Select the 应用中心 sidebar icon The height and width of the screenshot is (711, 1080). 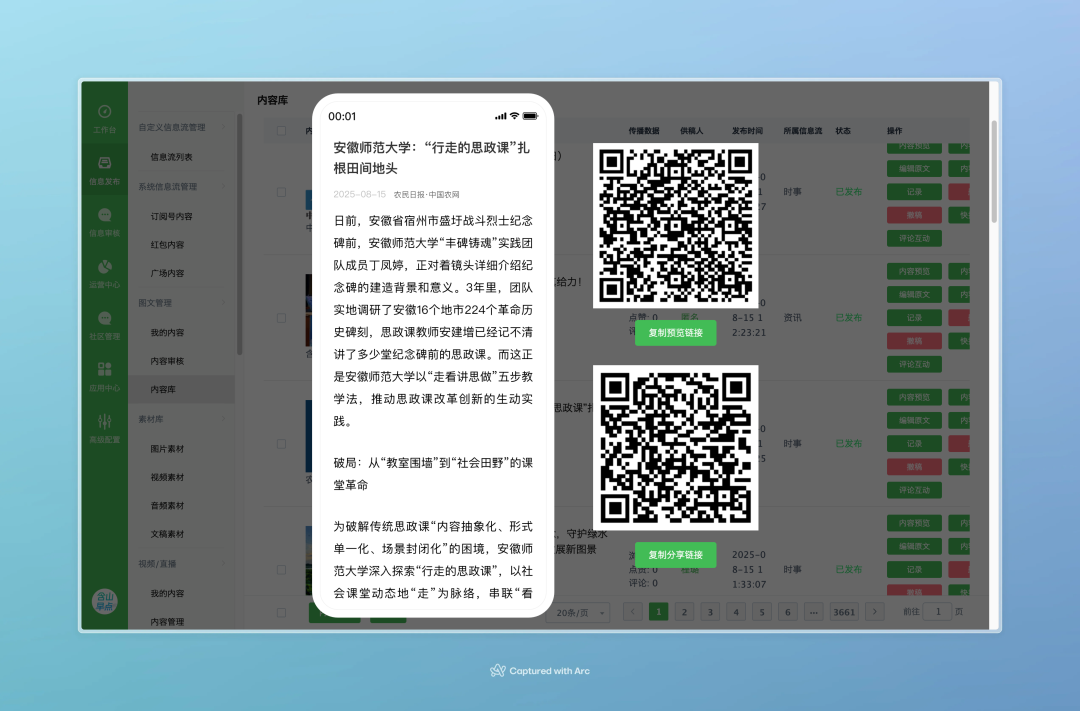pos(104,376)
